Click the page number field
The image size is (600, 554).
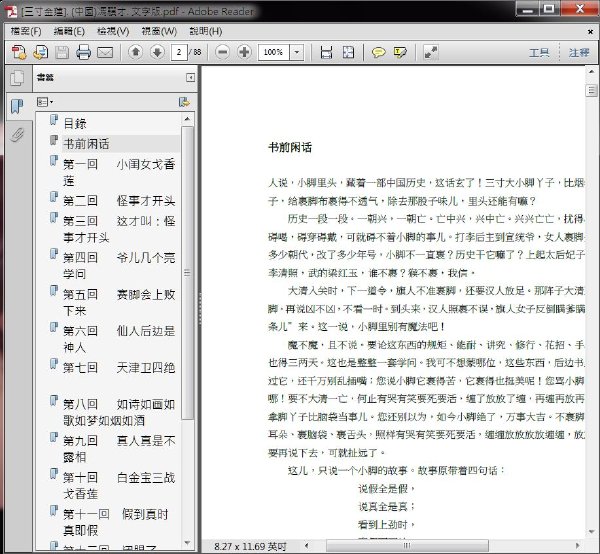pyautogui.click(x=179, y=52)
